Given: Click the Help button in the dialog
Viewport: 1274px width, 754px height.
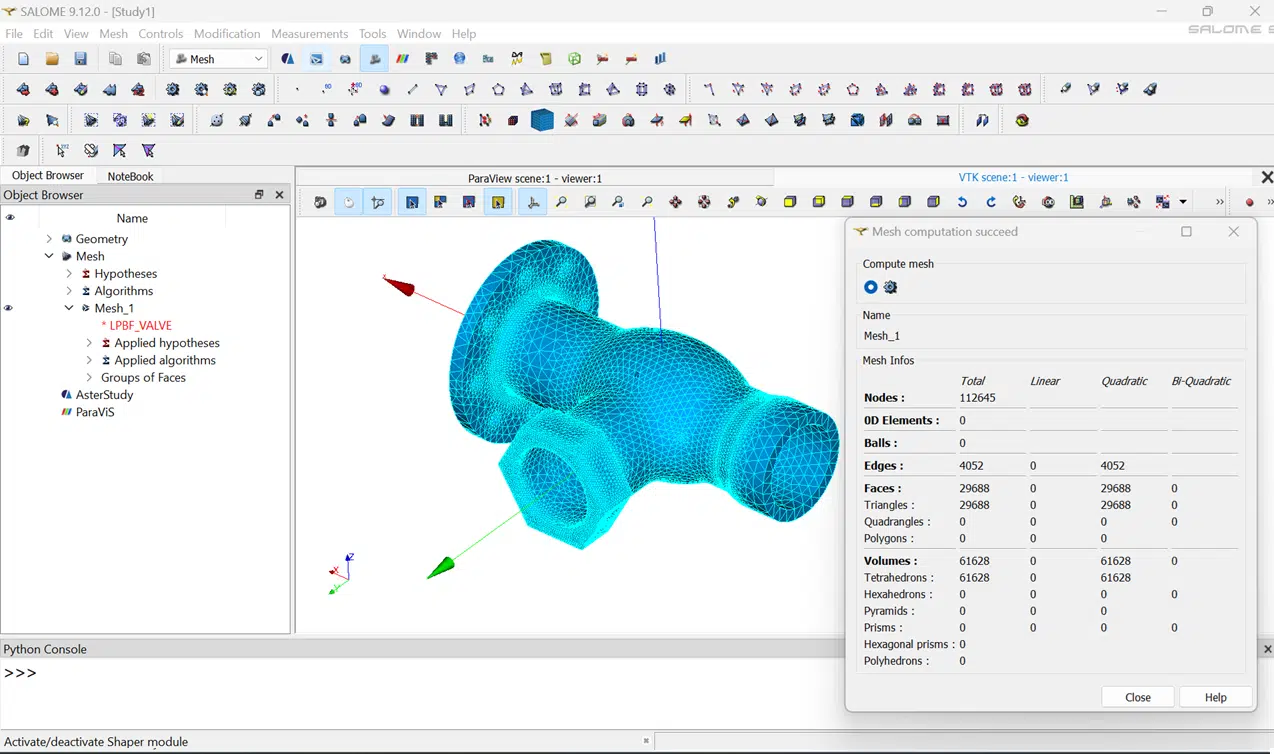Looking at the screenshot, I should pyautogui.click(x=1215, y=697).
